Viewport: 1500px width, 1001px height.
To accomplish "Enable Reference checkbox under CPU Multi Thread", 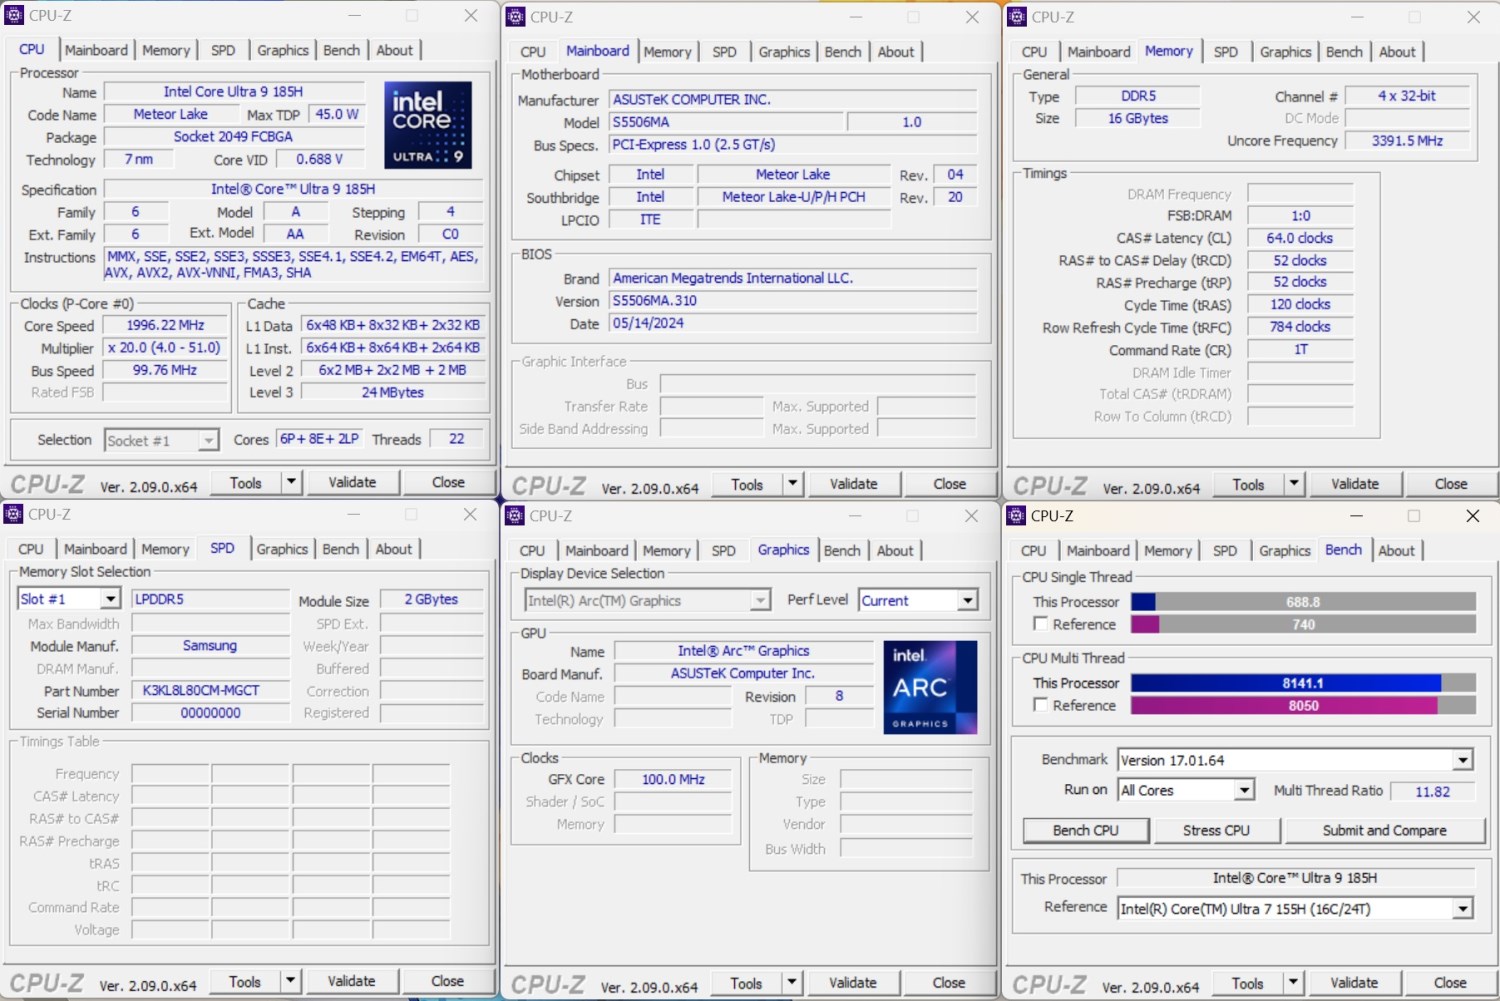I will pos(1041,705).
